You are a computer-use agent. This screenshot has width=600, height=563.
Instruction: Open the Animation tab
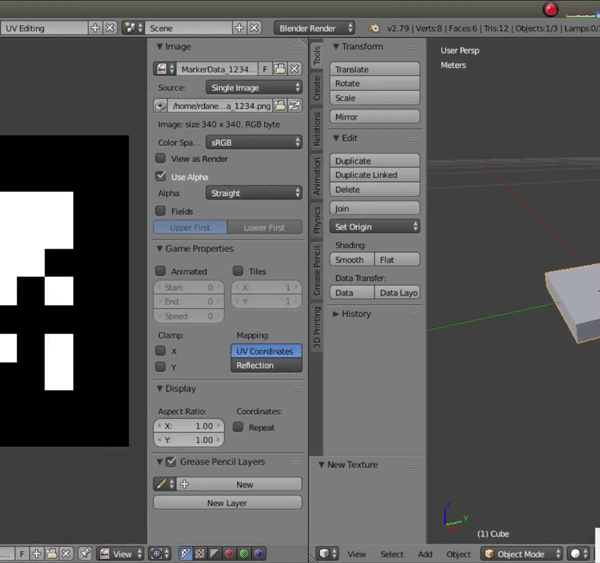click(x=317, y=176)
